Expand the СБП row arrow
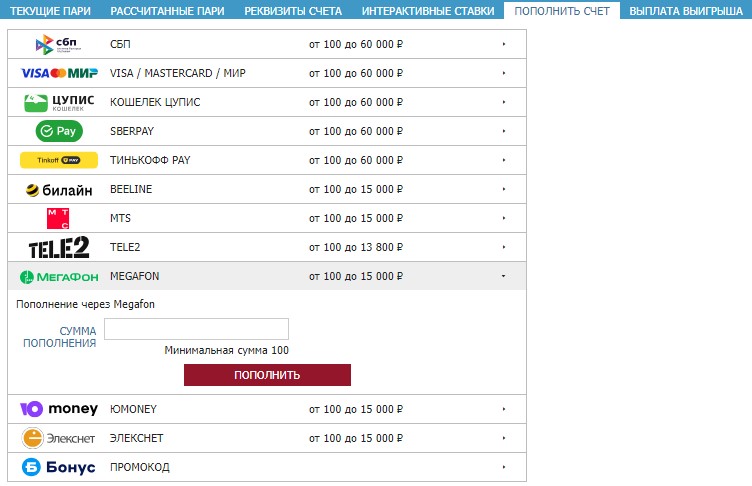 [504, 44]
